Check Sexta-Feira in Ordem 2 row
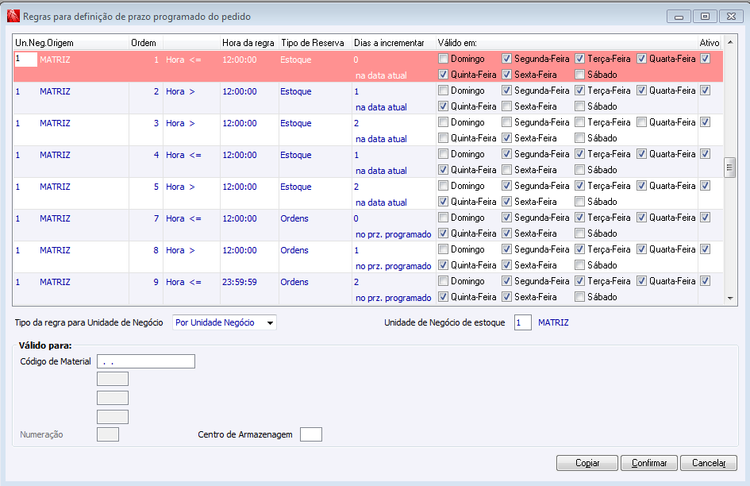The image size is (750, 486). point(507,106)
